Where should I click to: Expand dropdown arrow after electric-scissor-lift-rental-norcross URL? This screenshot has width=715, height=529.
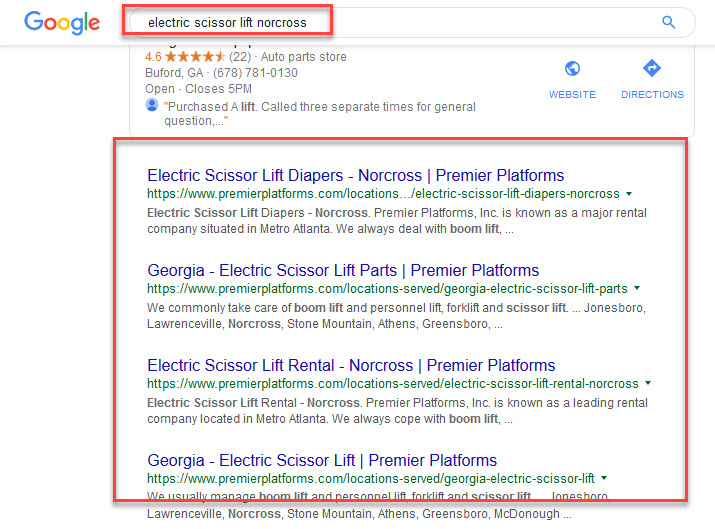pos(648,383)
